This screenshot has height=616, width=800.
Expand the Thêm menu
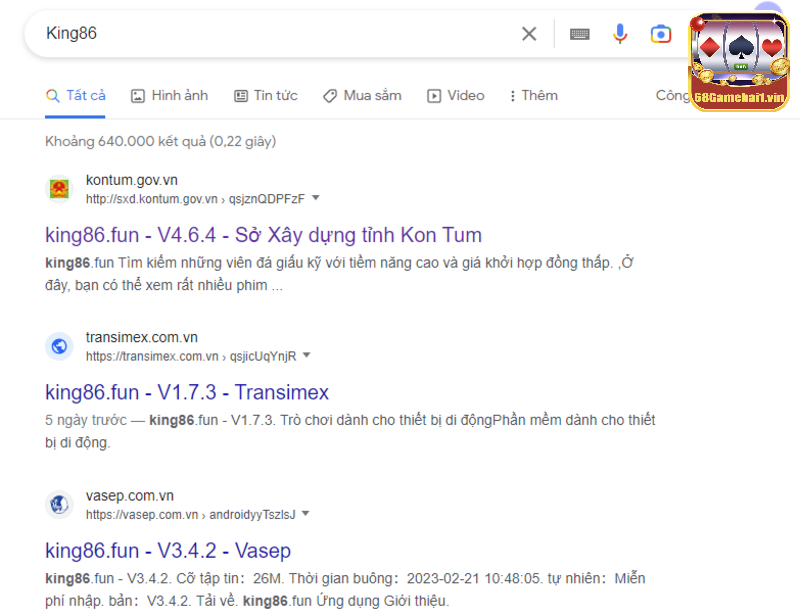pyautogui.click(x=534, y=96)
